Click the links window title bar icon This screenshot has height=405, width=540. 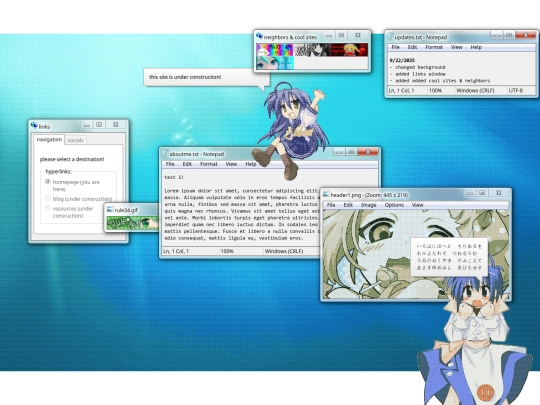(34, 125)
